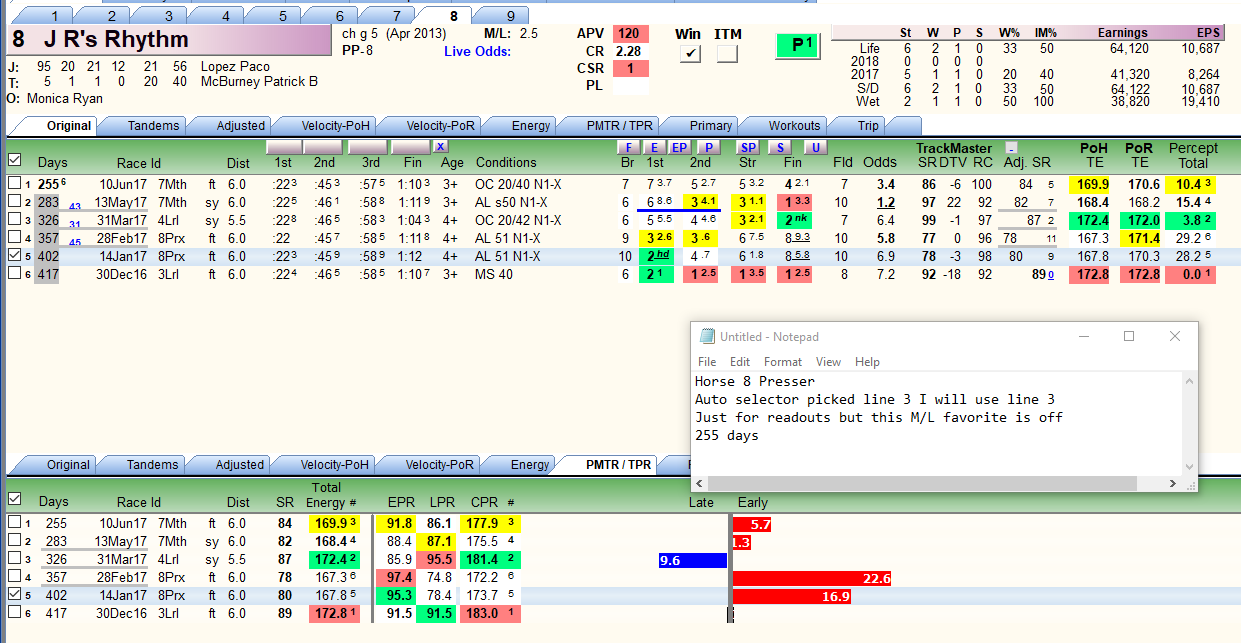Image resolution: width=1241 pixels, height=643 pixels.
Task: Uncheck line 5 (14Jan17) in upper table
Action: click(14, 256)
